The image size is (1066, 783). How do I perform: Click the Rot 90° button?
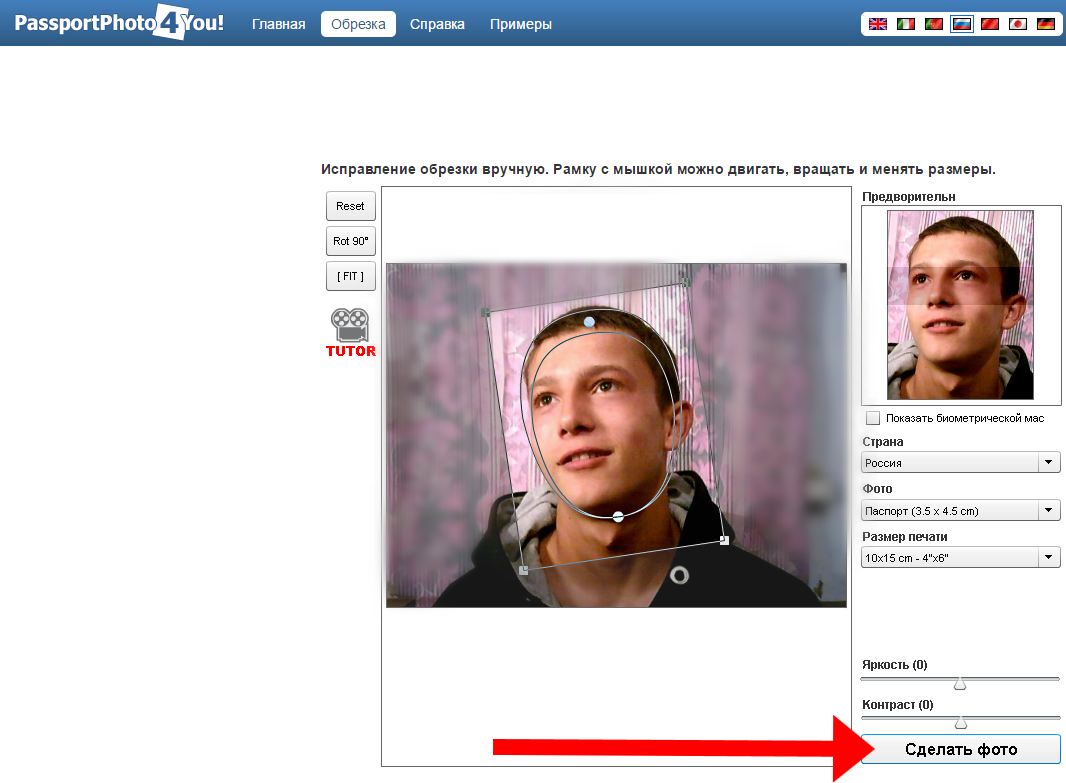pos(350,241)
